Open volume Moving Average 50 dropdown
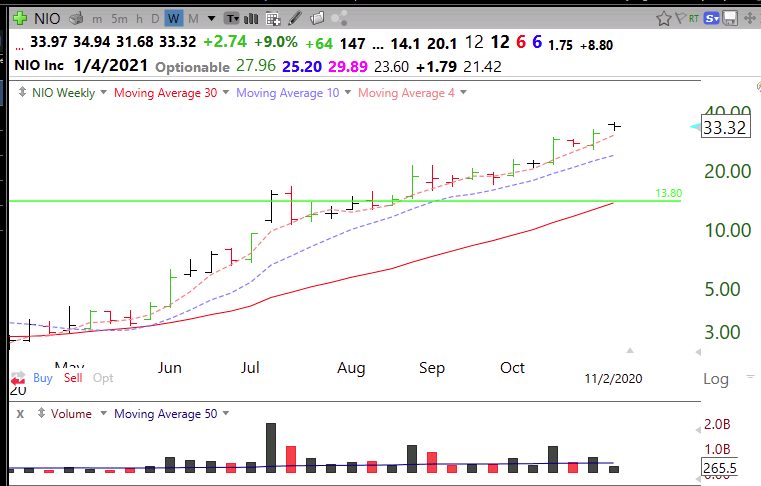The width and height of the screenshot is (761, 486). (x=226, y=413)
